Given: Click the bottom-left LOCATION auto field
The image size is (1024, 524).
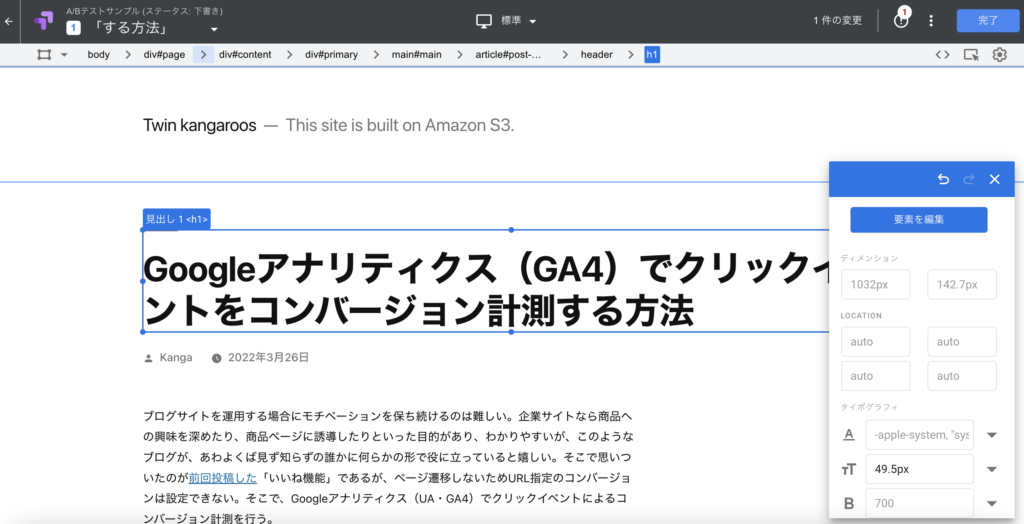Looking at the screenshot, I should pyautogui.click(x=876, y=376).
